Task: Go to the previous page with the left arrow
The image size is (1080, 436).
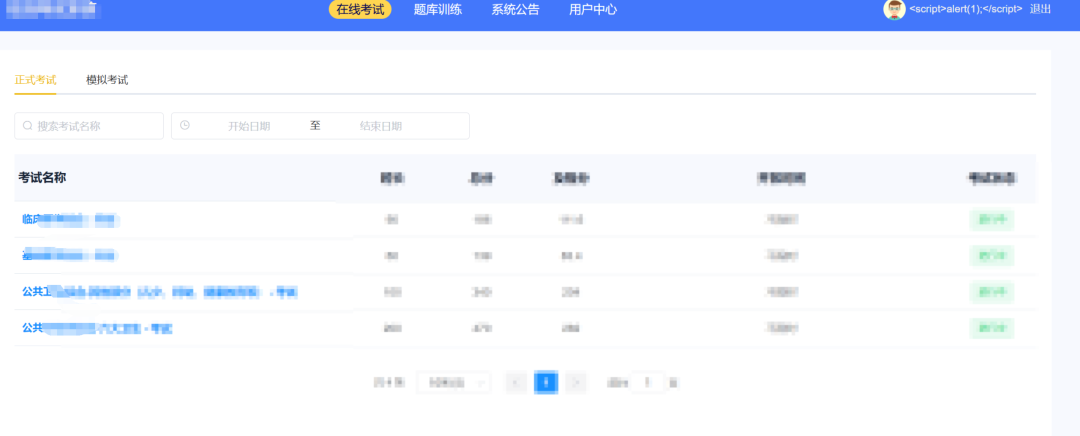Action: [x=516, y=382]
